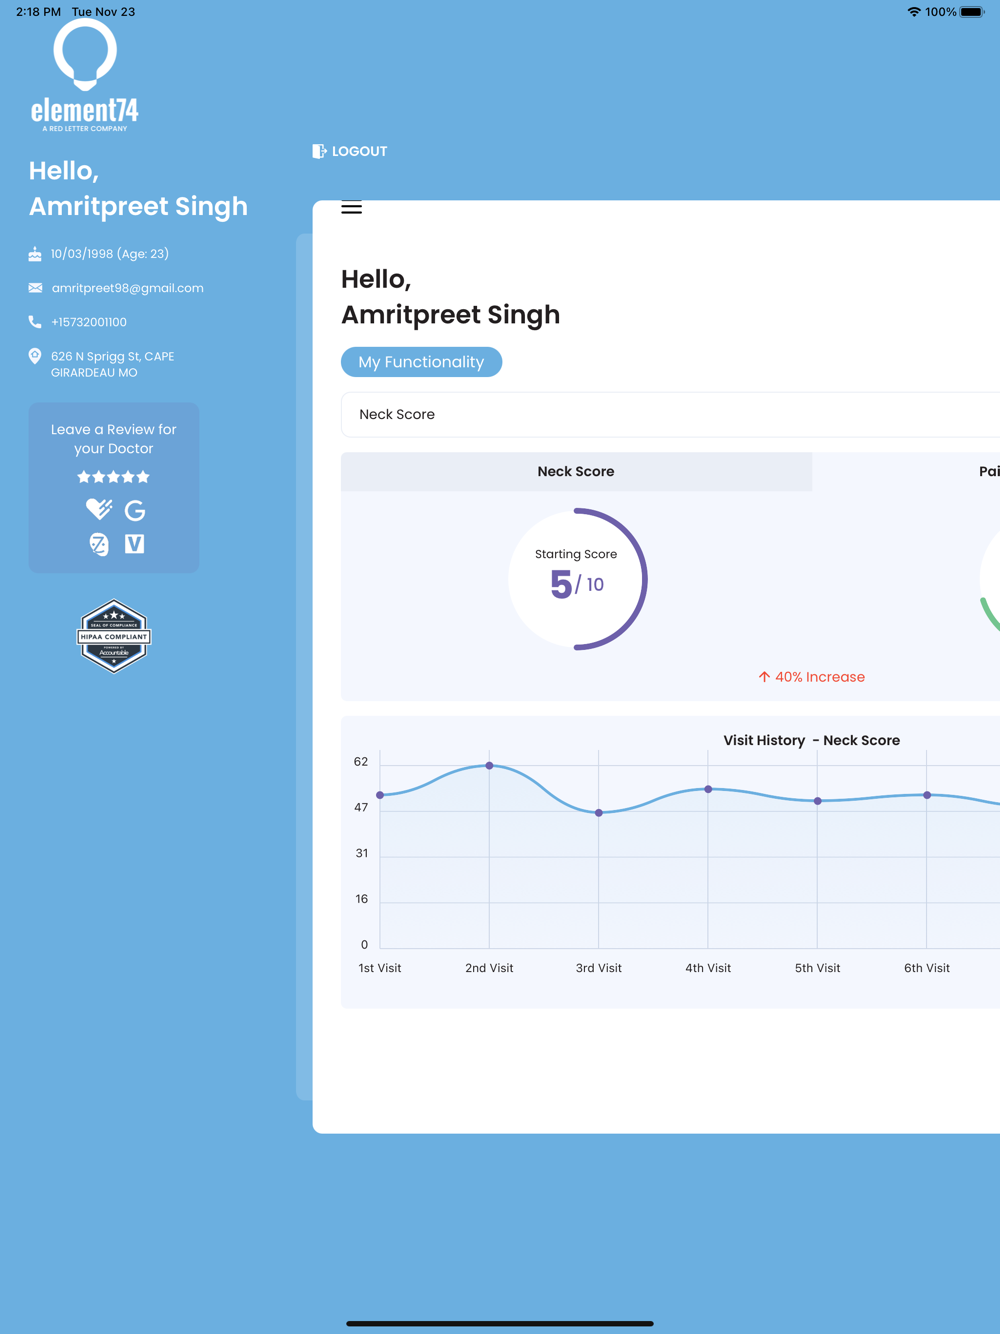
Task: Select the 5th Visit data point
Action: pyautogui.click(x=818, y=801)
